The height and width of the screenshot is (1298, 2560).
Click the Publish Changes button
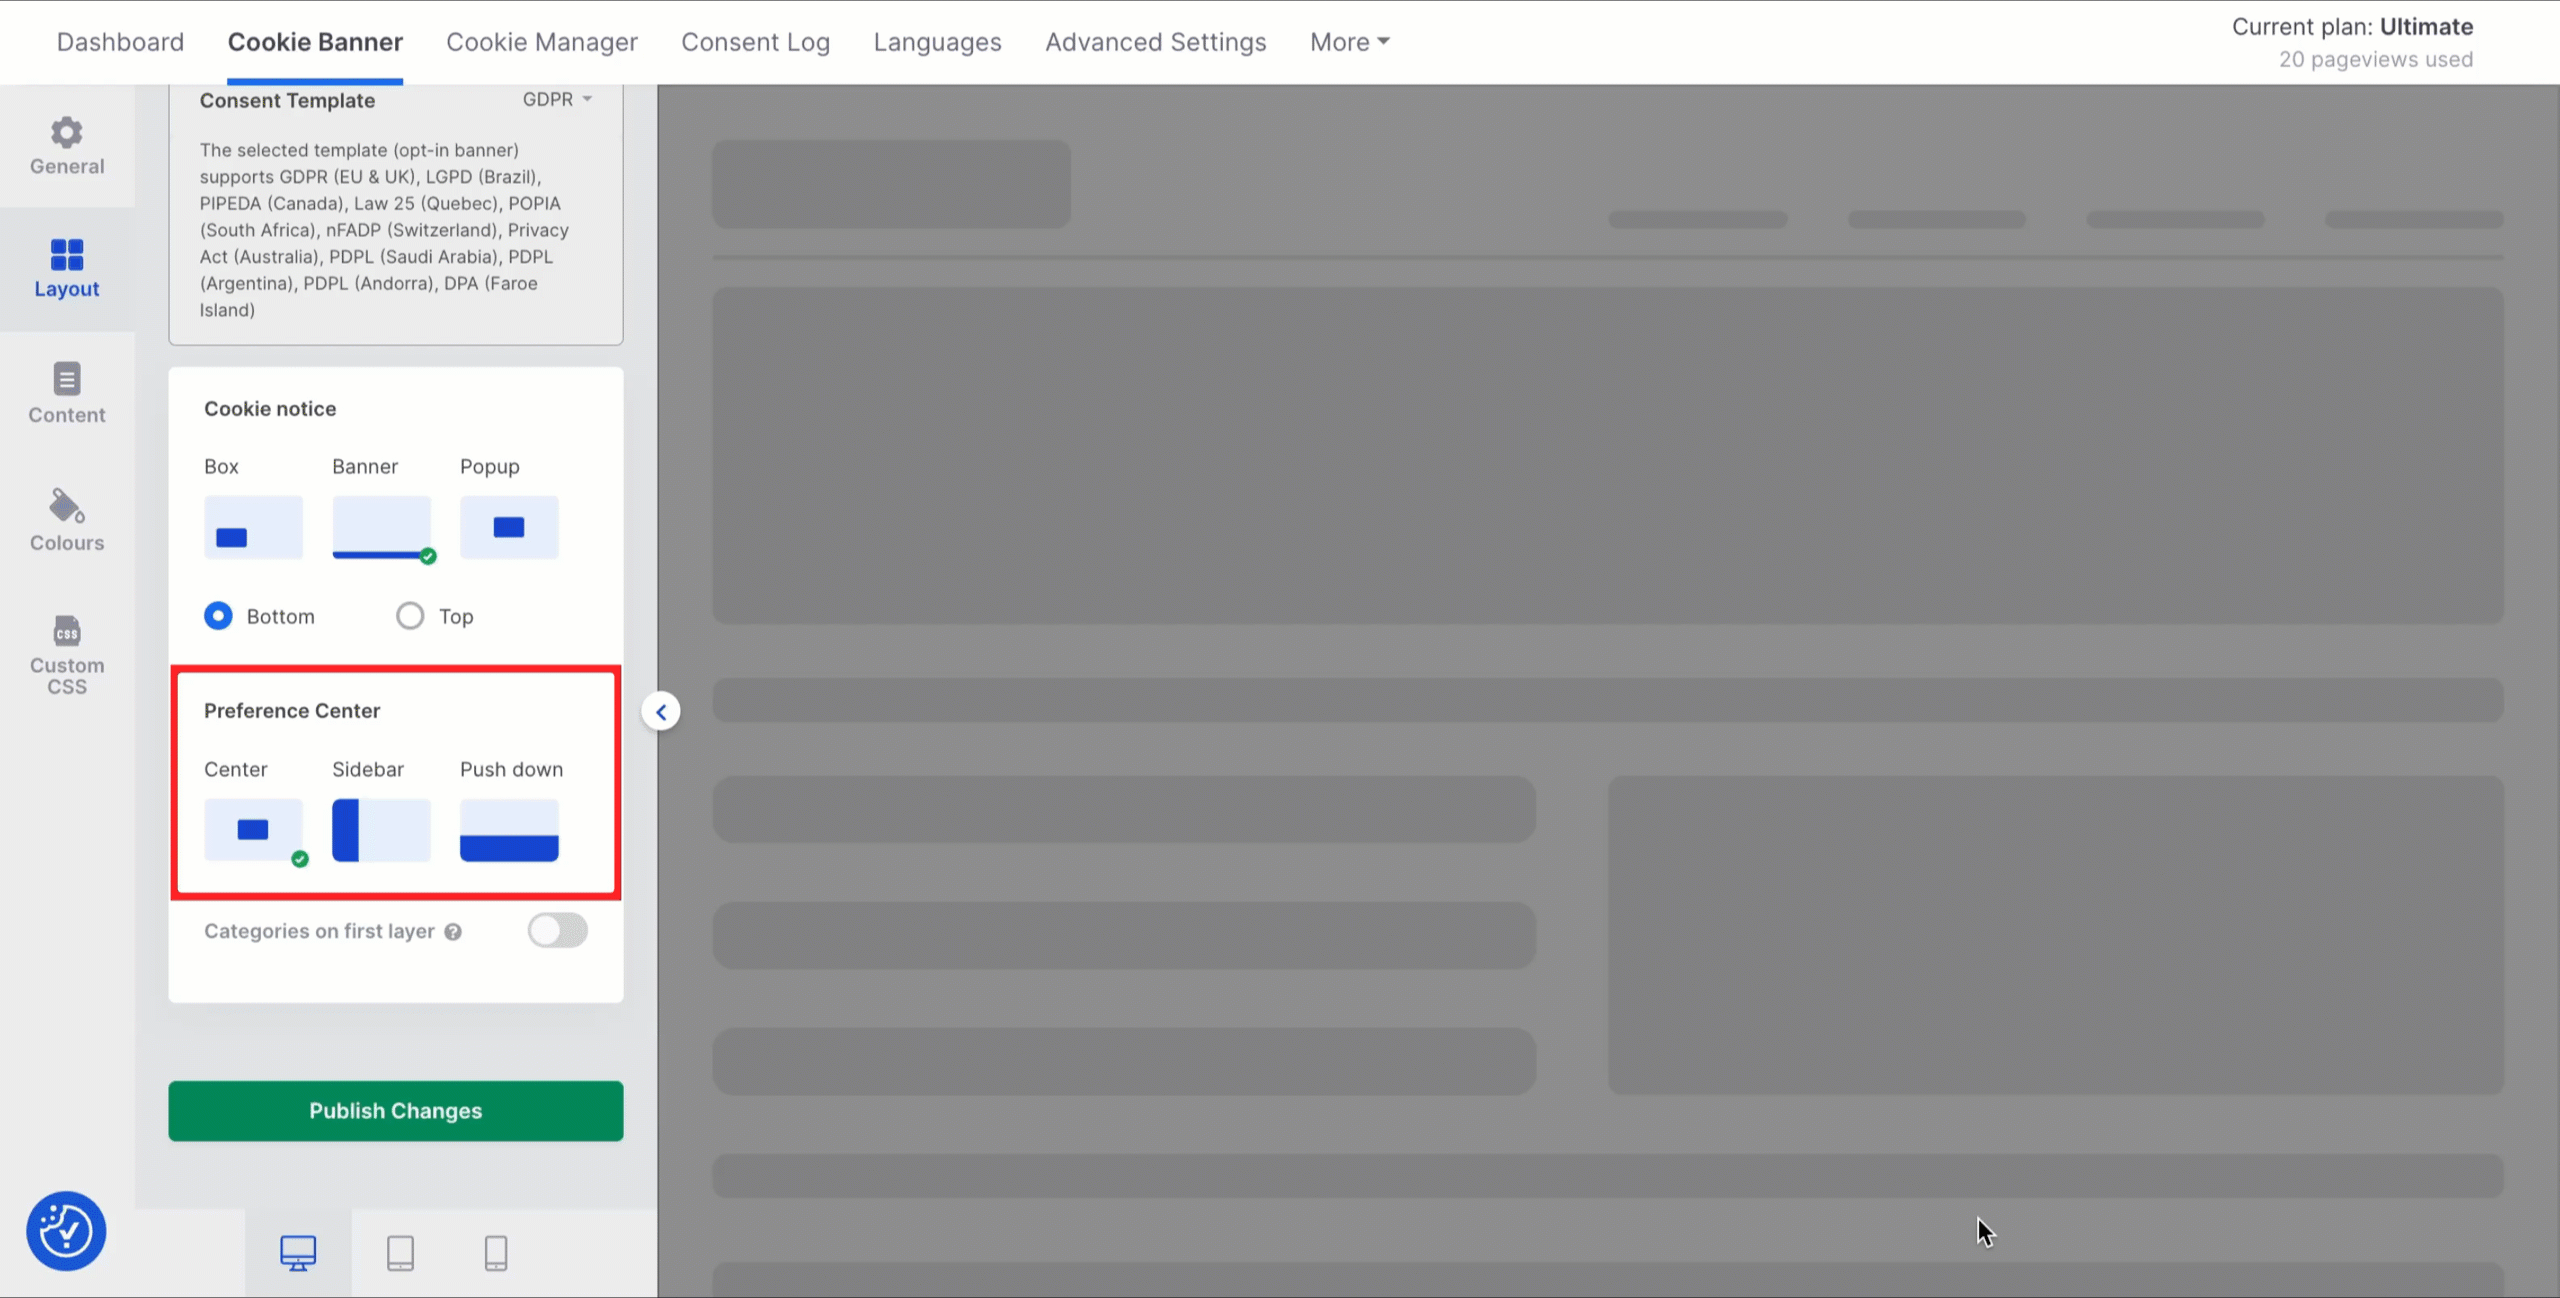click(x=396, y=1111)
